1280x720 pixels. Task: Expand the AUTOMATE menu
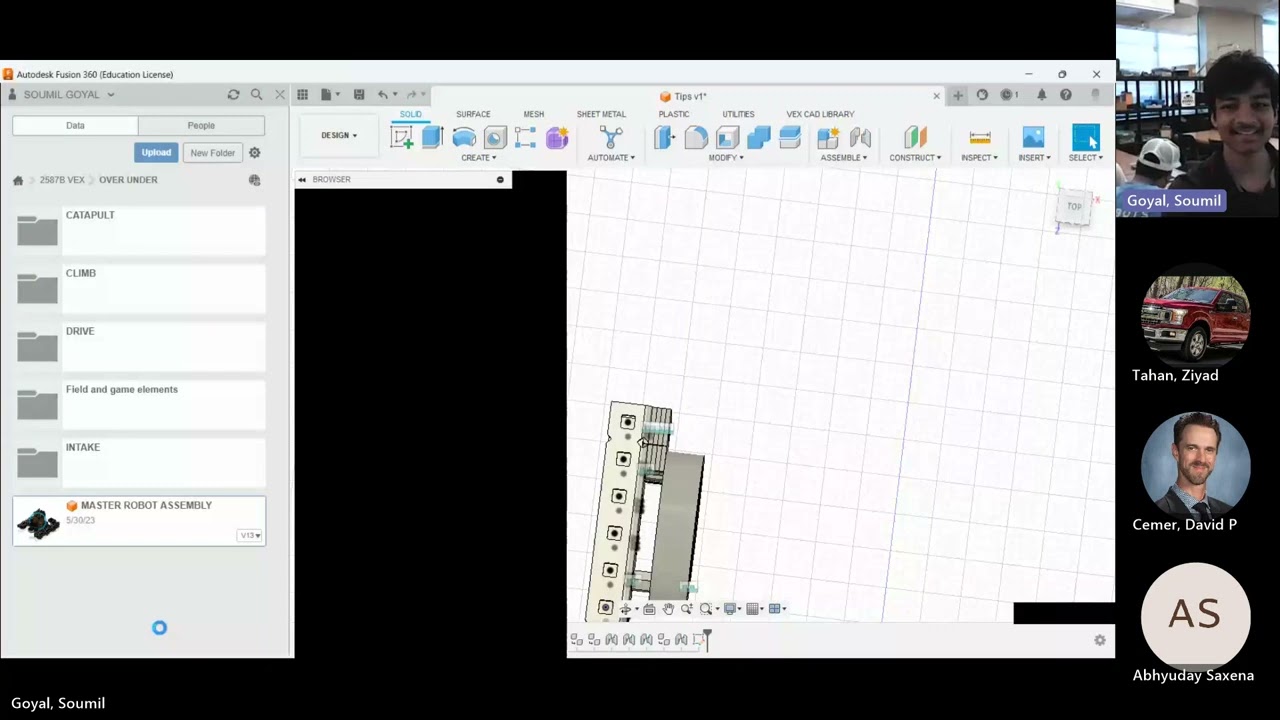pos(611,158)
